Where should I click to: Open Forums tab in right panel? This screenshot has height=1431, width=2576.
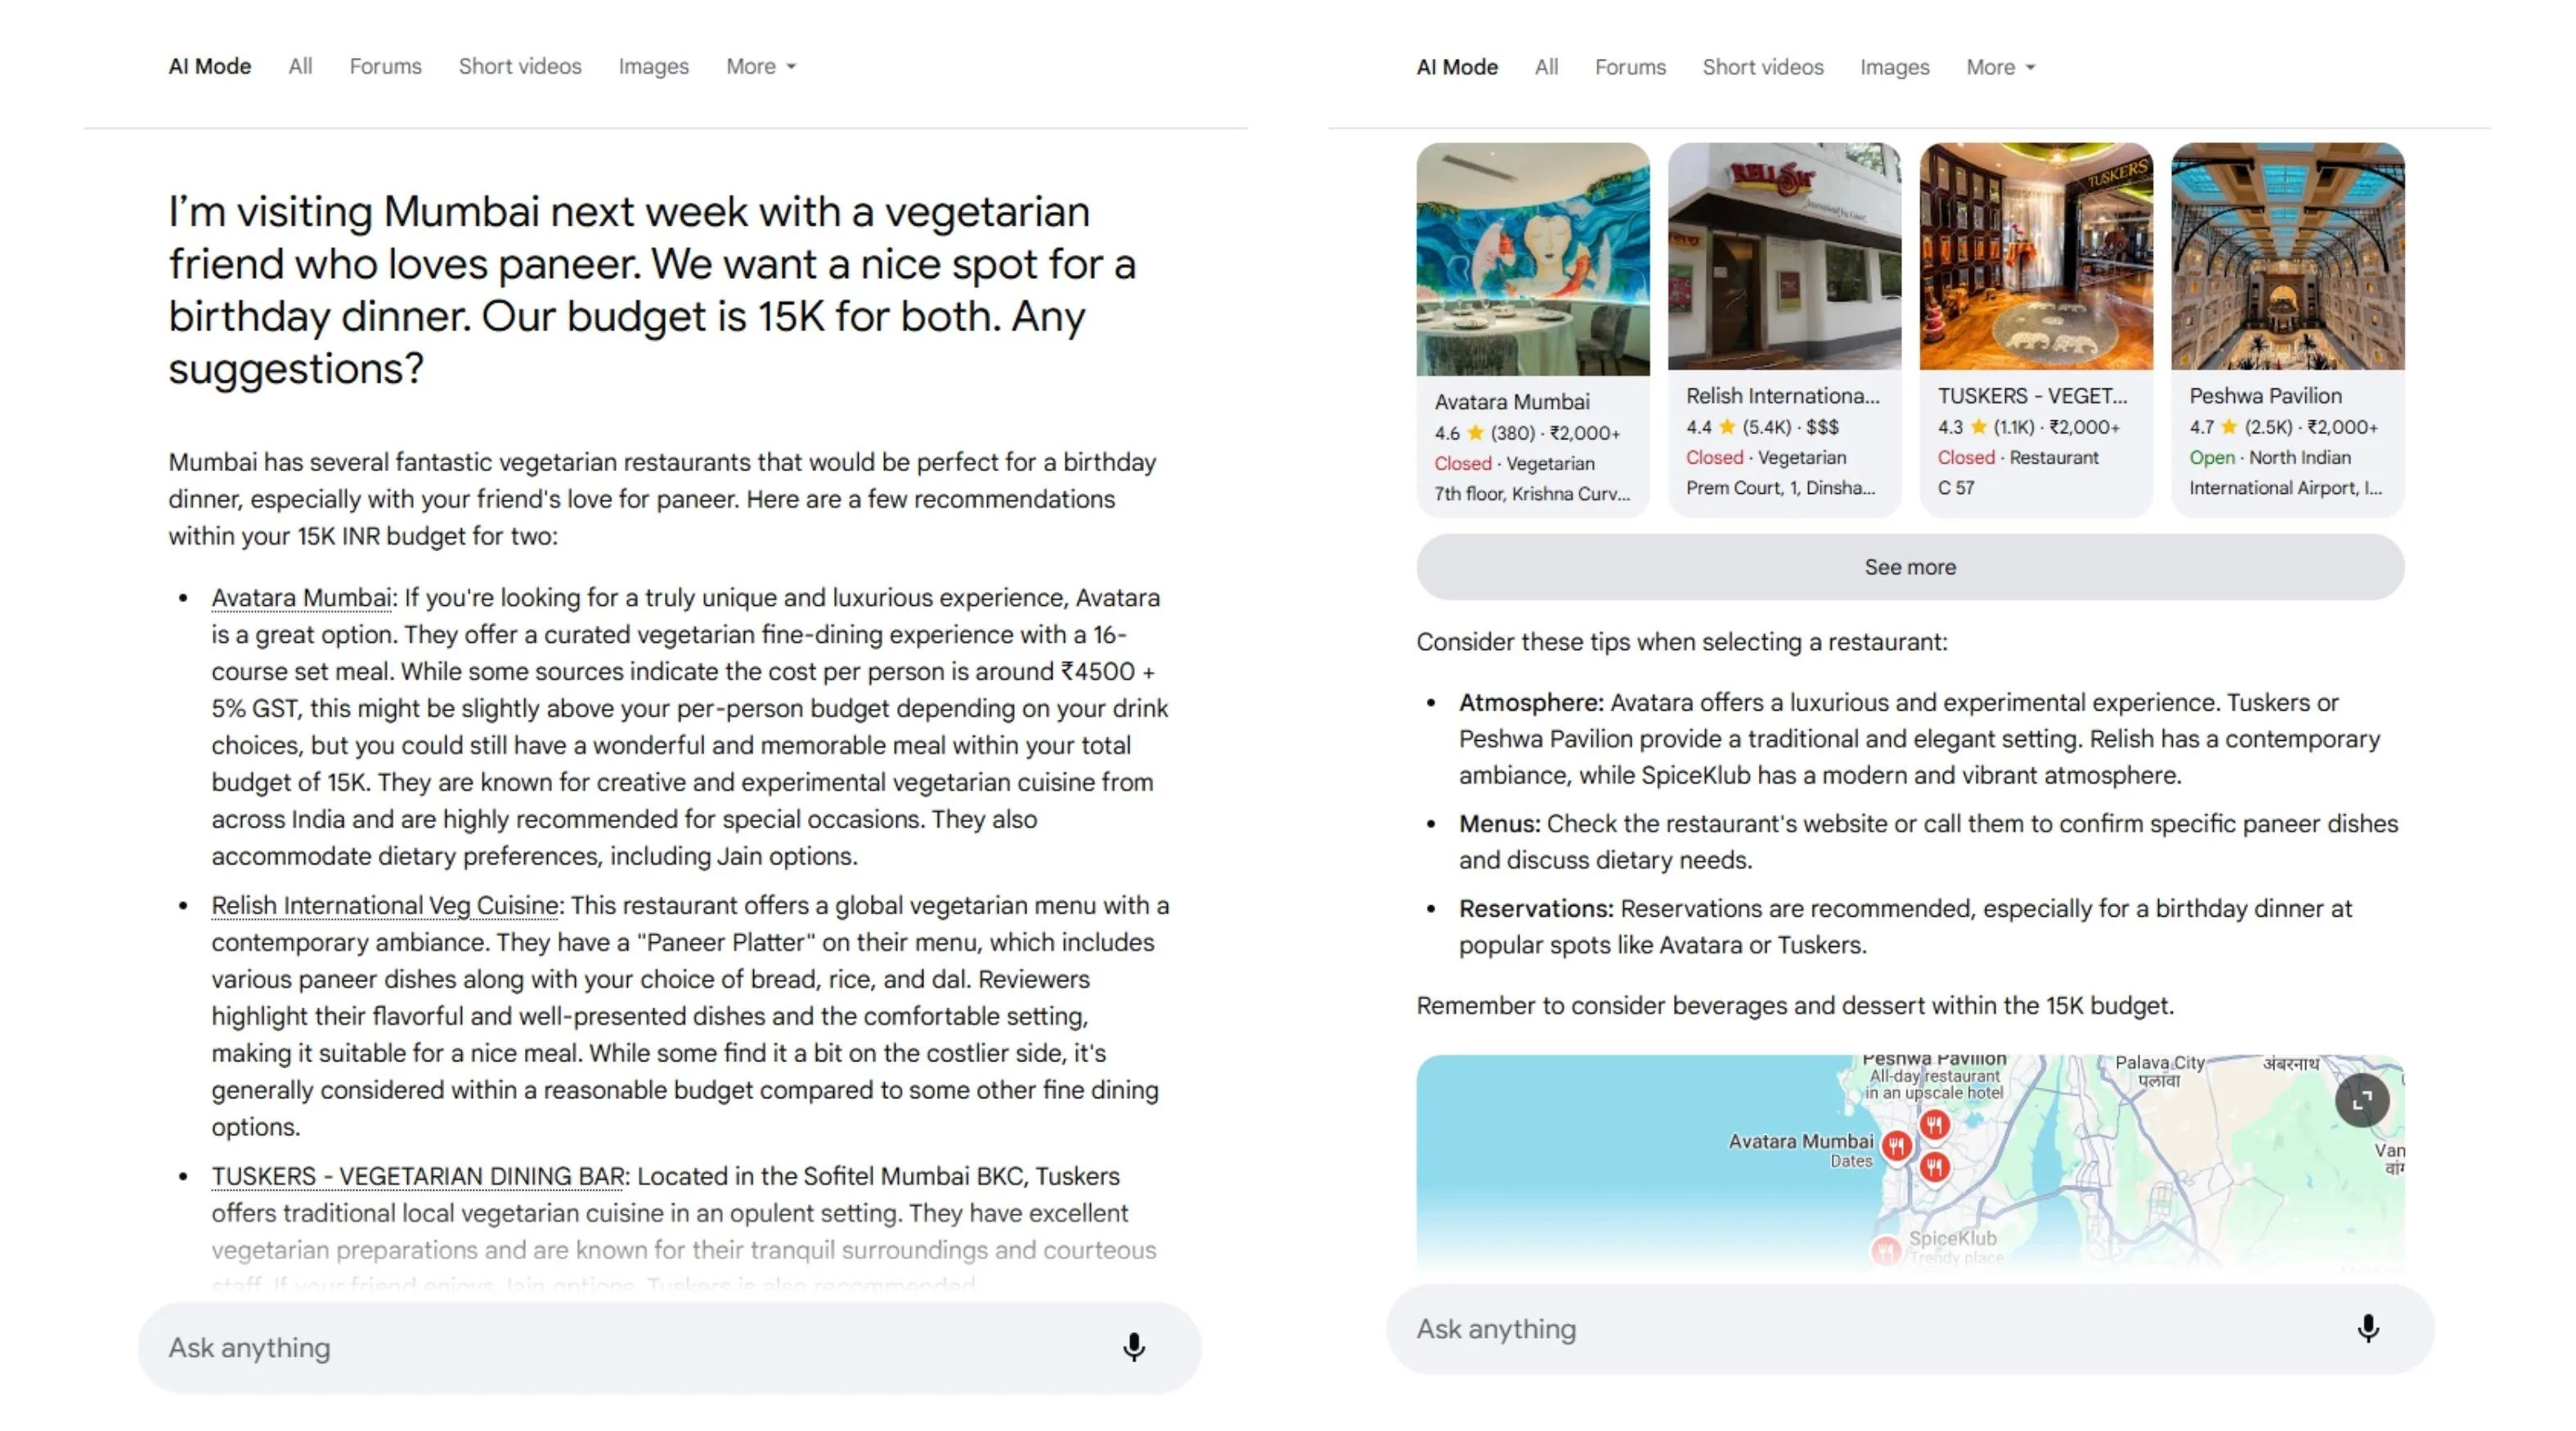1630,67
